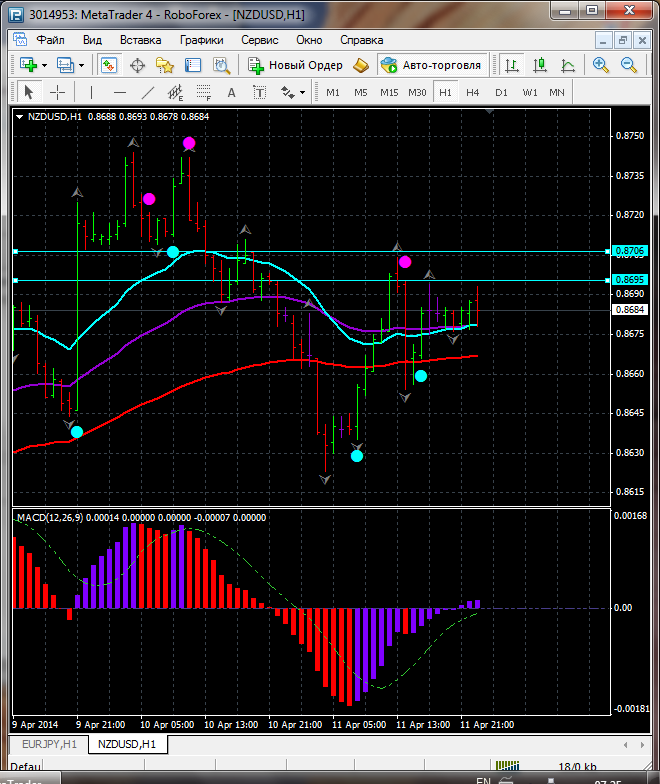Expand the arrows objects dropdown

tap(302, 92)
